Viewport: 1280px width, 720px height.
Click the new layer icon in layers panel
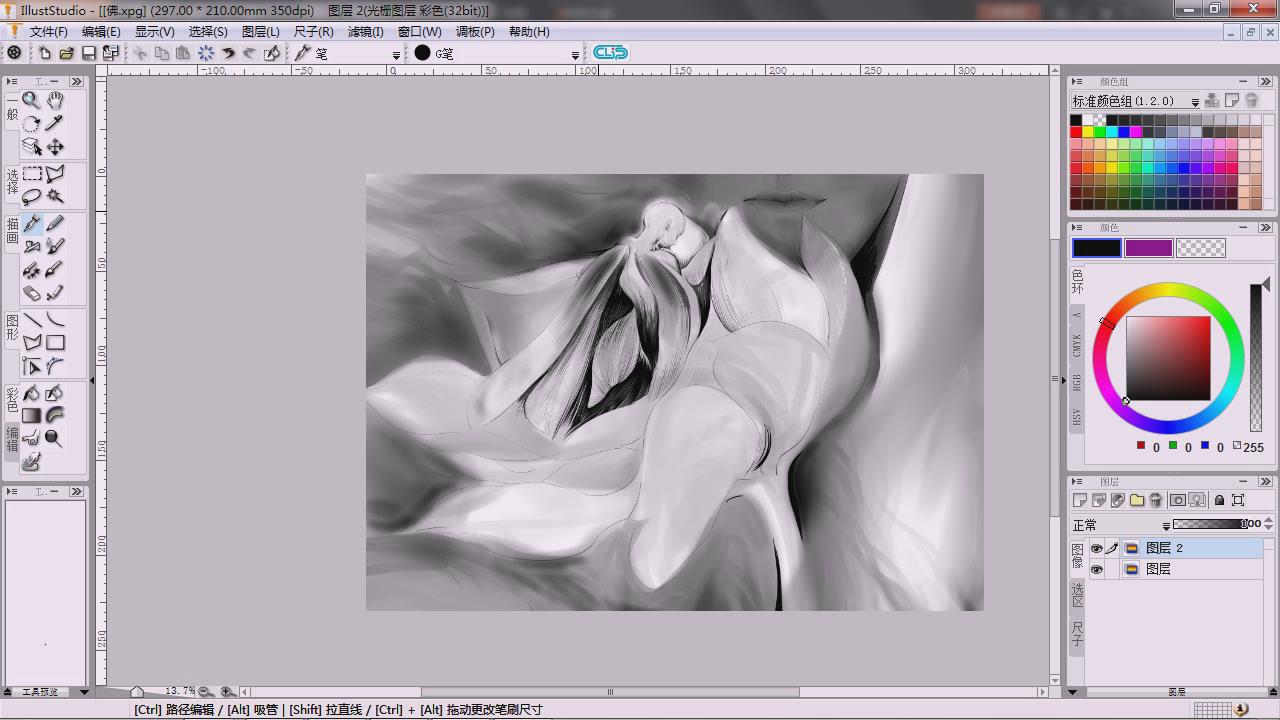(x=1080, y=500)
